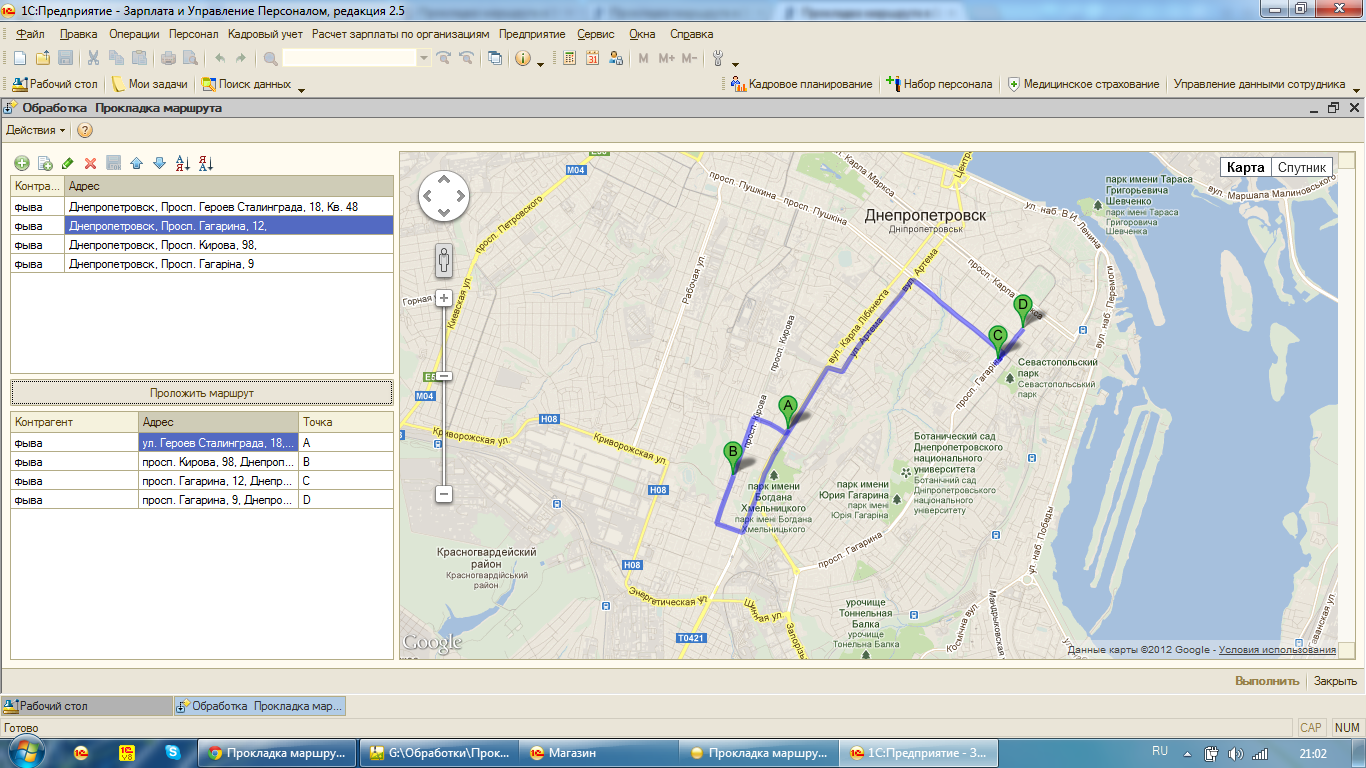Viewport: 1366px width, 768px height.
Task: Open the Кадровый учет menu
Action: coord(265,33)
